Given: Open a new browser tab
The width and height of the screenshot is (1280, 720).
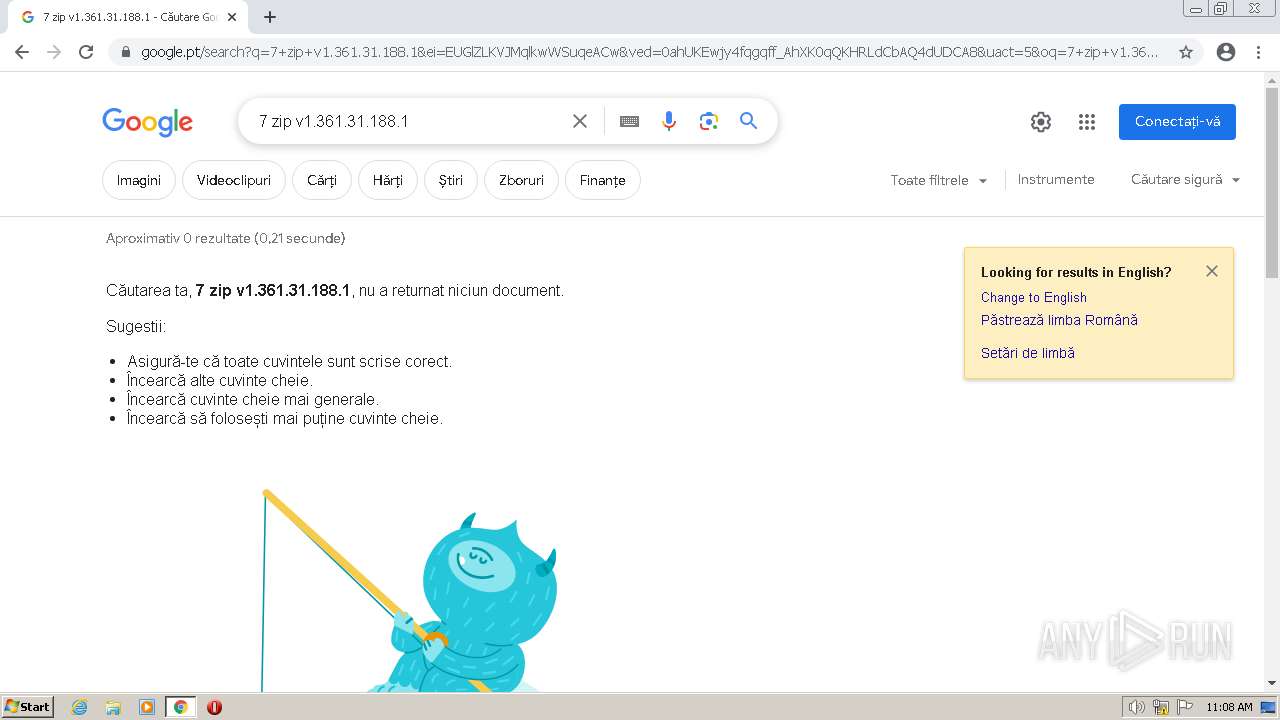Looking at the screenshot, I should (x=270, y=17).
